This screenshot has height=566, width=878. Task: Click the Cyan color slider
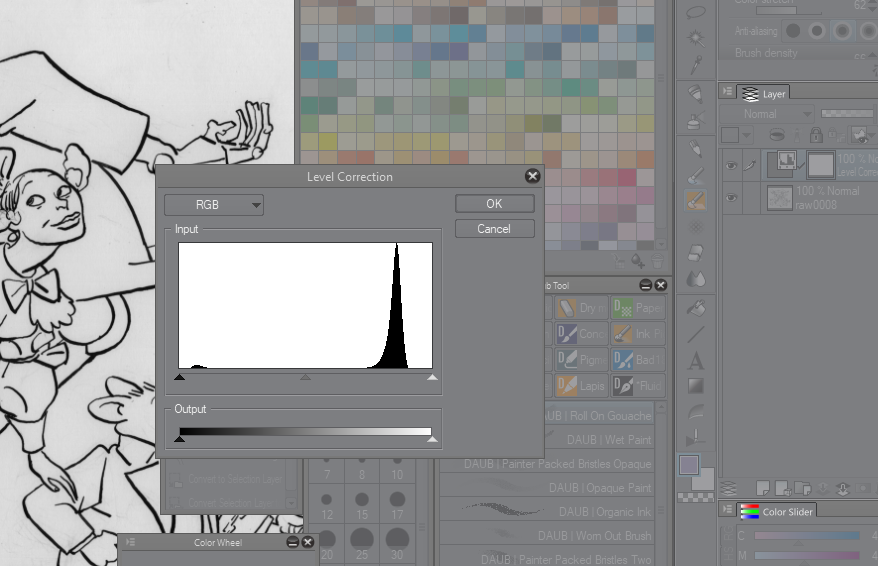(x=806, y=536)
